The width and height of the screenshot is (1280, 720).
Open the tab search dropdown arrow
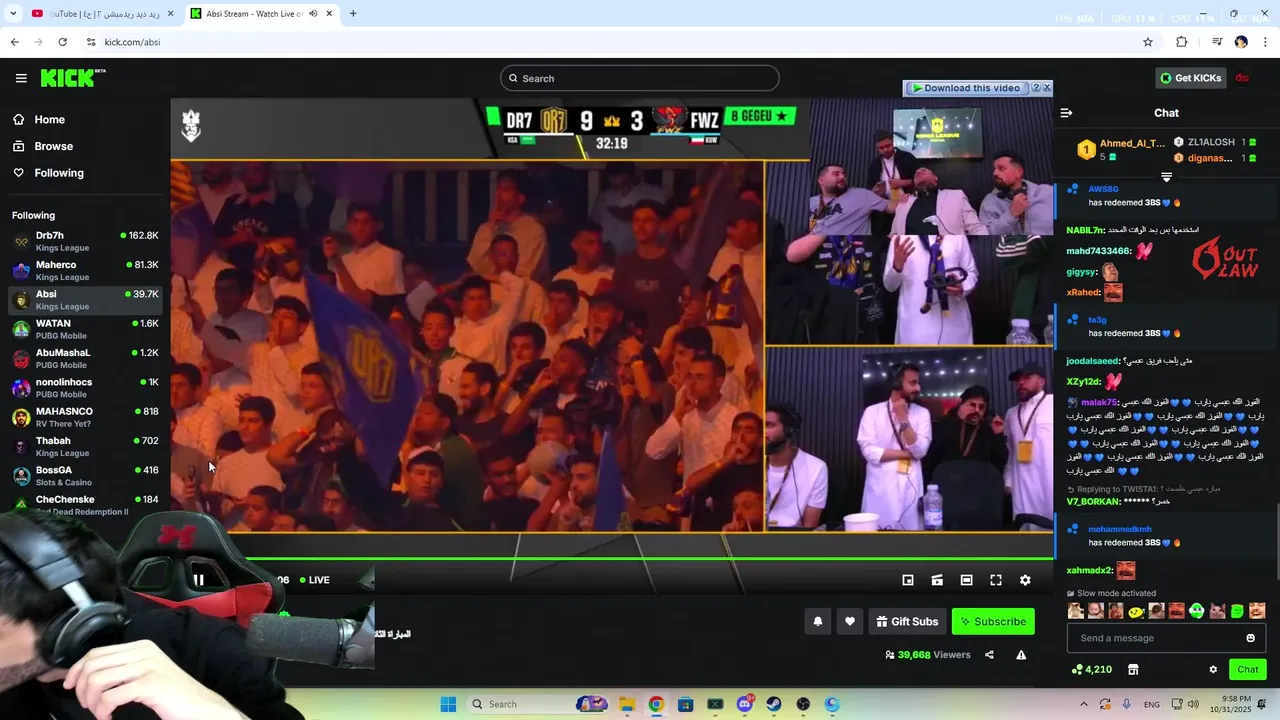tap(13, 14)
